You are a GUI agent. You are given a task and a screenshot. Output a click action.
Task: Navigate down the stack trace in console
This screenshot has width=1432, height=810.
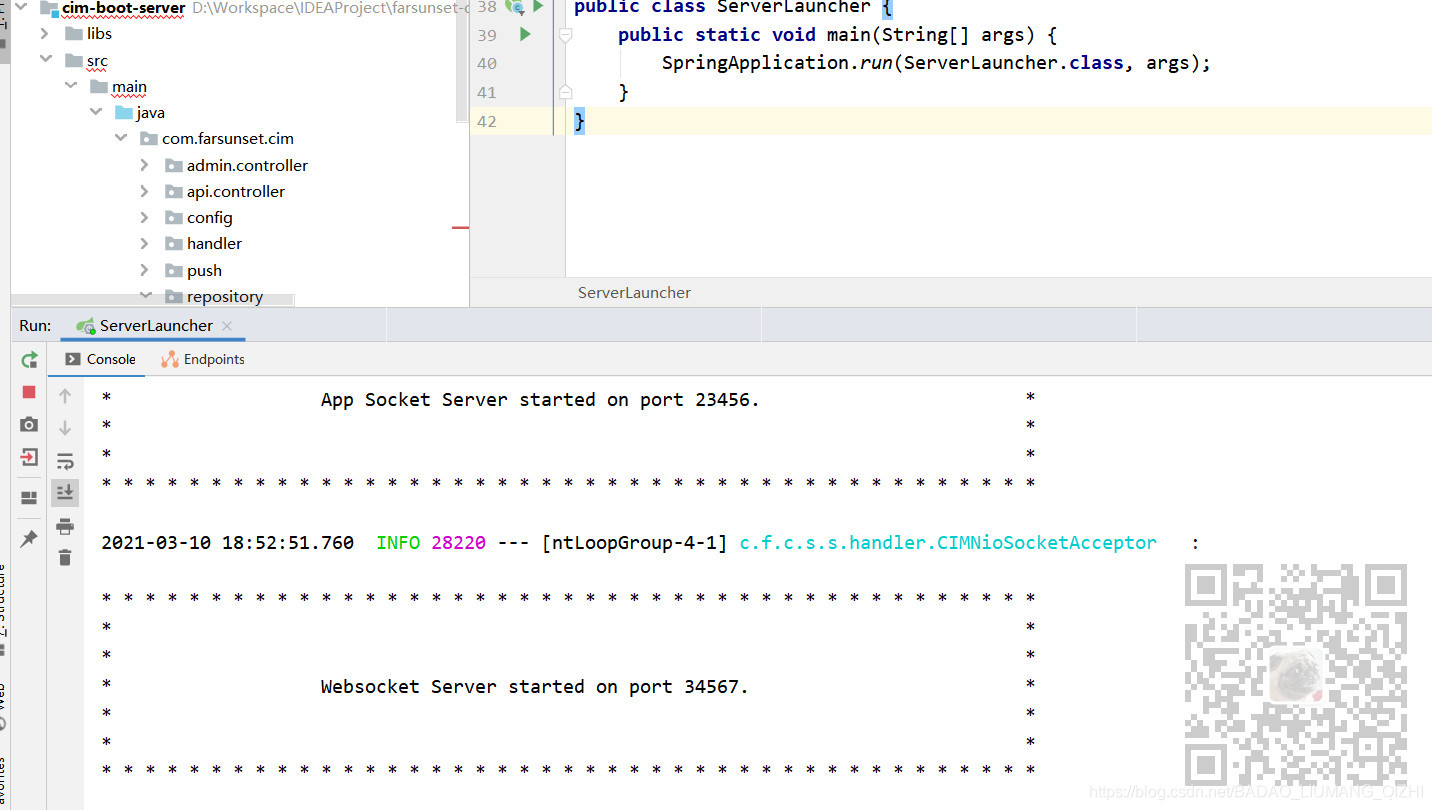(x=65, y=427)
